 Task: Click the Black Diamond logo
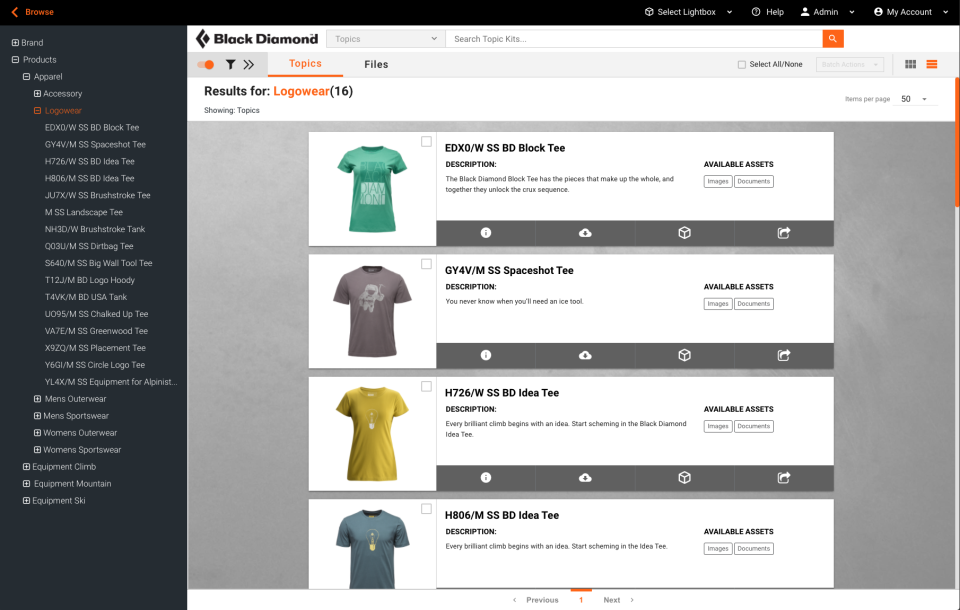point(257,39)
